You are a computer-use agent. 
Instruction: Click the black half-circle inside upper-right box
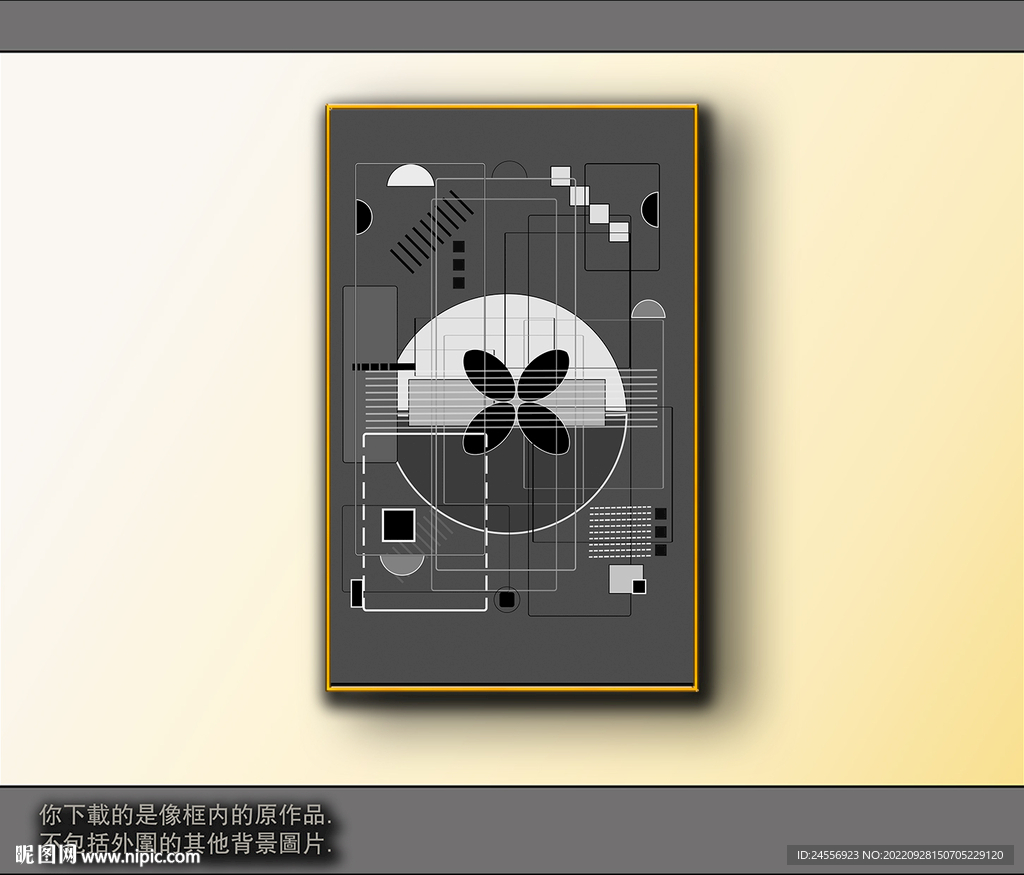(x=650, y=210)
